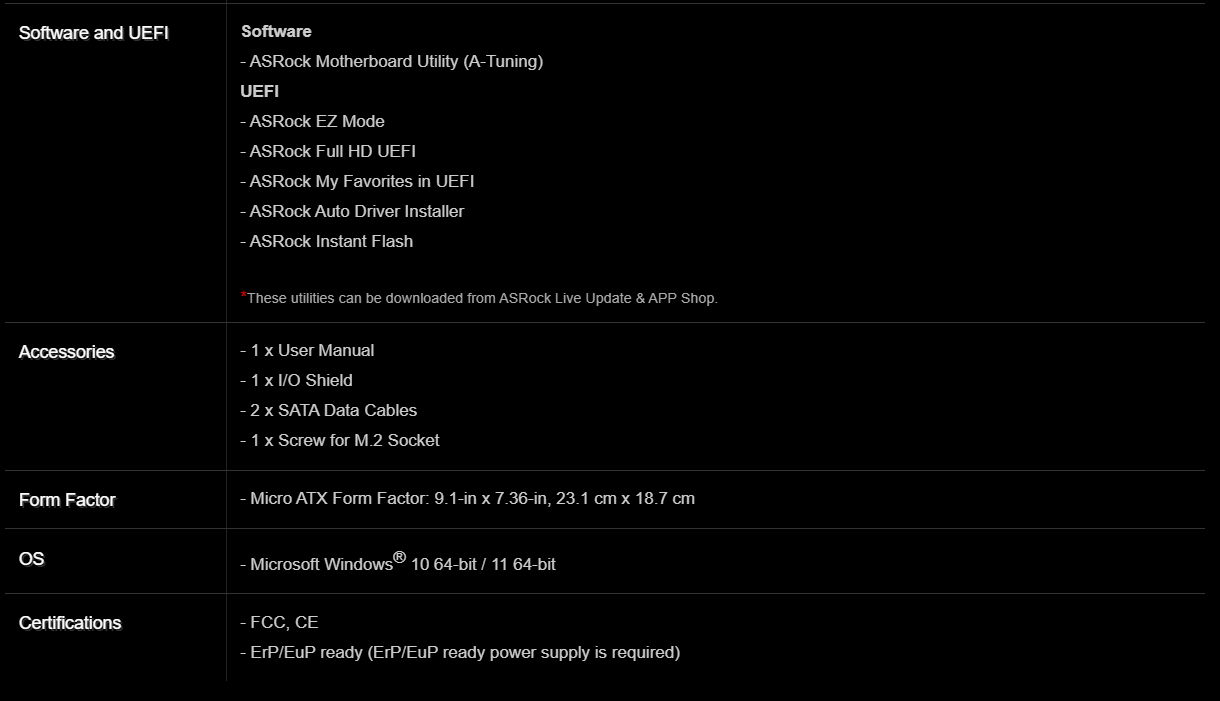Screen dimensions: 1220x701
Task: Click the Microsoft Windows 10/11 64-bit line
Action: point(398,563)
